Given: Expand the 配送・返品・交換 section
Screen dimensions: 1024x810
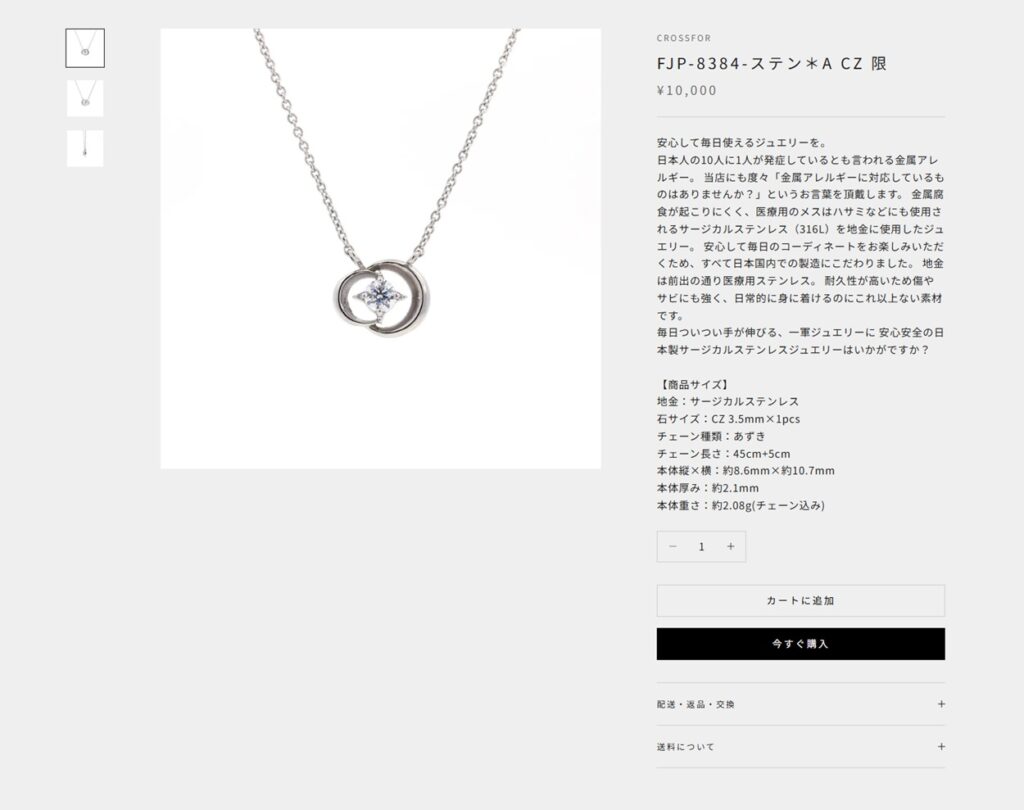Looking at the screenshot, I should (x=801, y=704).
